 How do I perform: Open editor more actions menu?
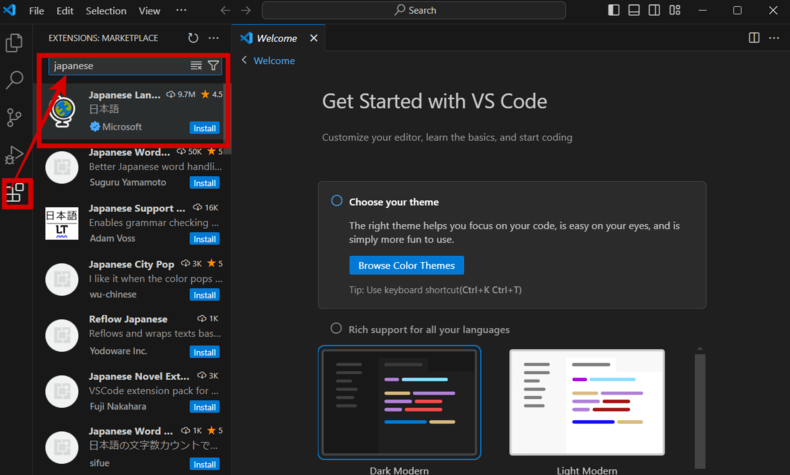pos(774,38)
